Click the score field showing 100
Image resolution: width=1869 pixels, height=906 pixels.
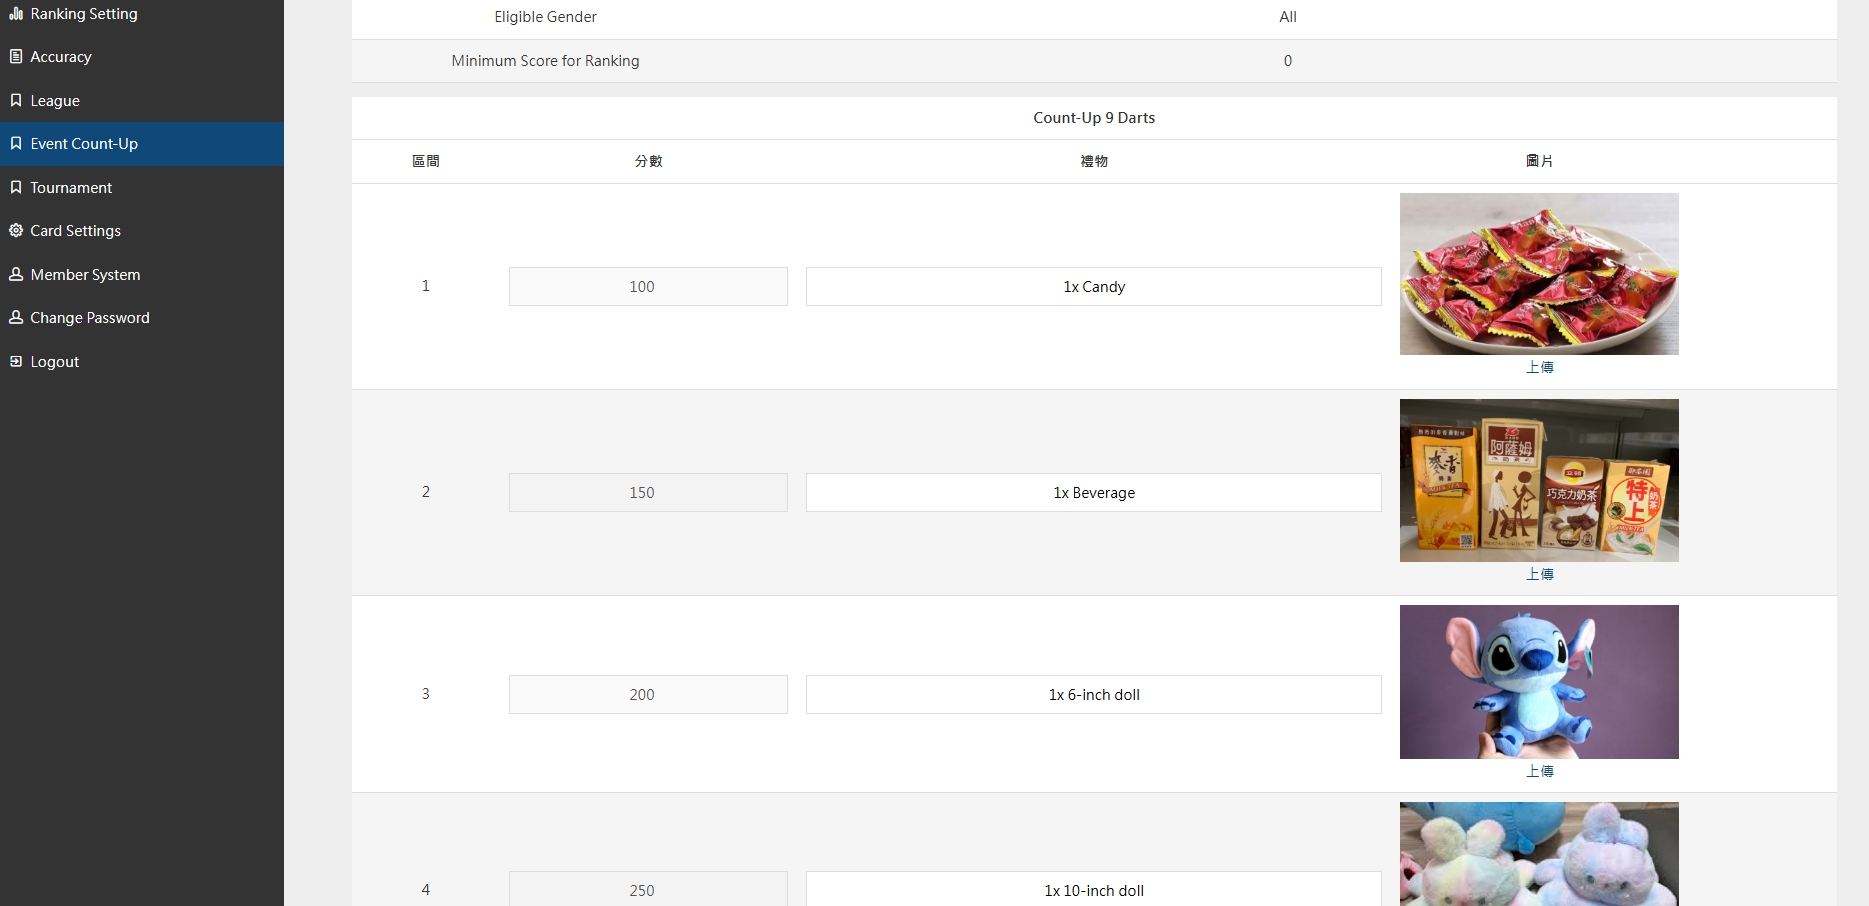(x=648, y=287)
